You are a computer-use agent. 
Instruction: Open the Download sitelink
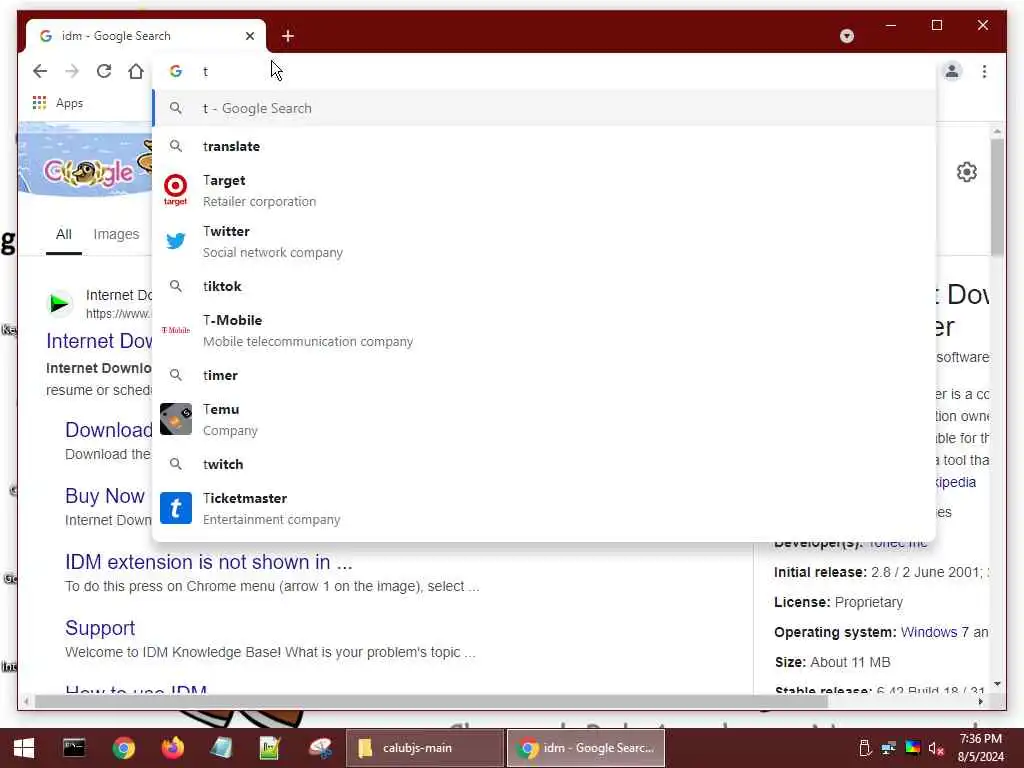coord(108,430)
